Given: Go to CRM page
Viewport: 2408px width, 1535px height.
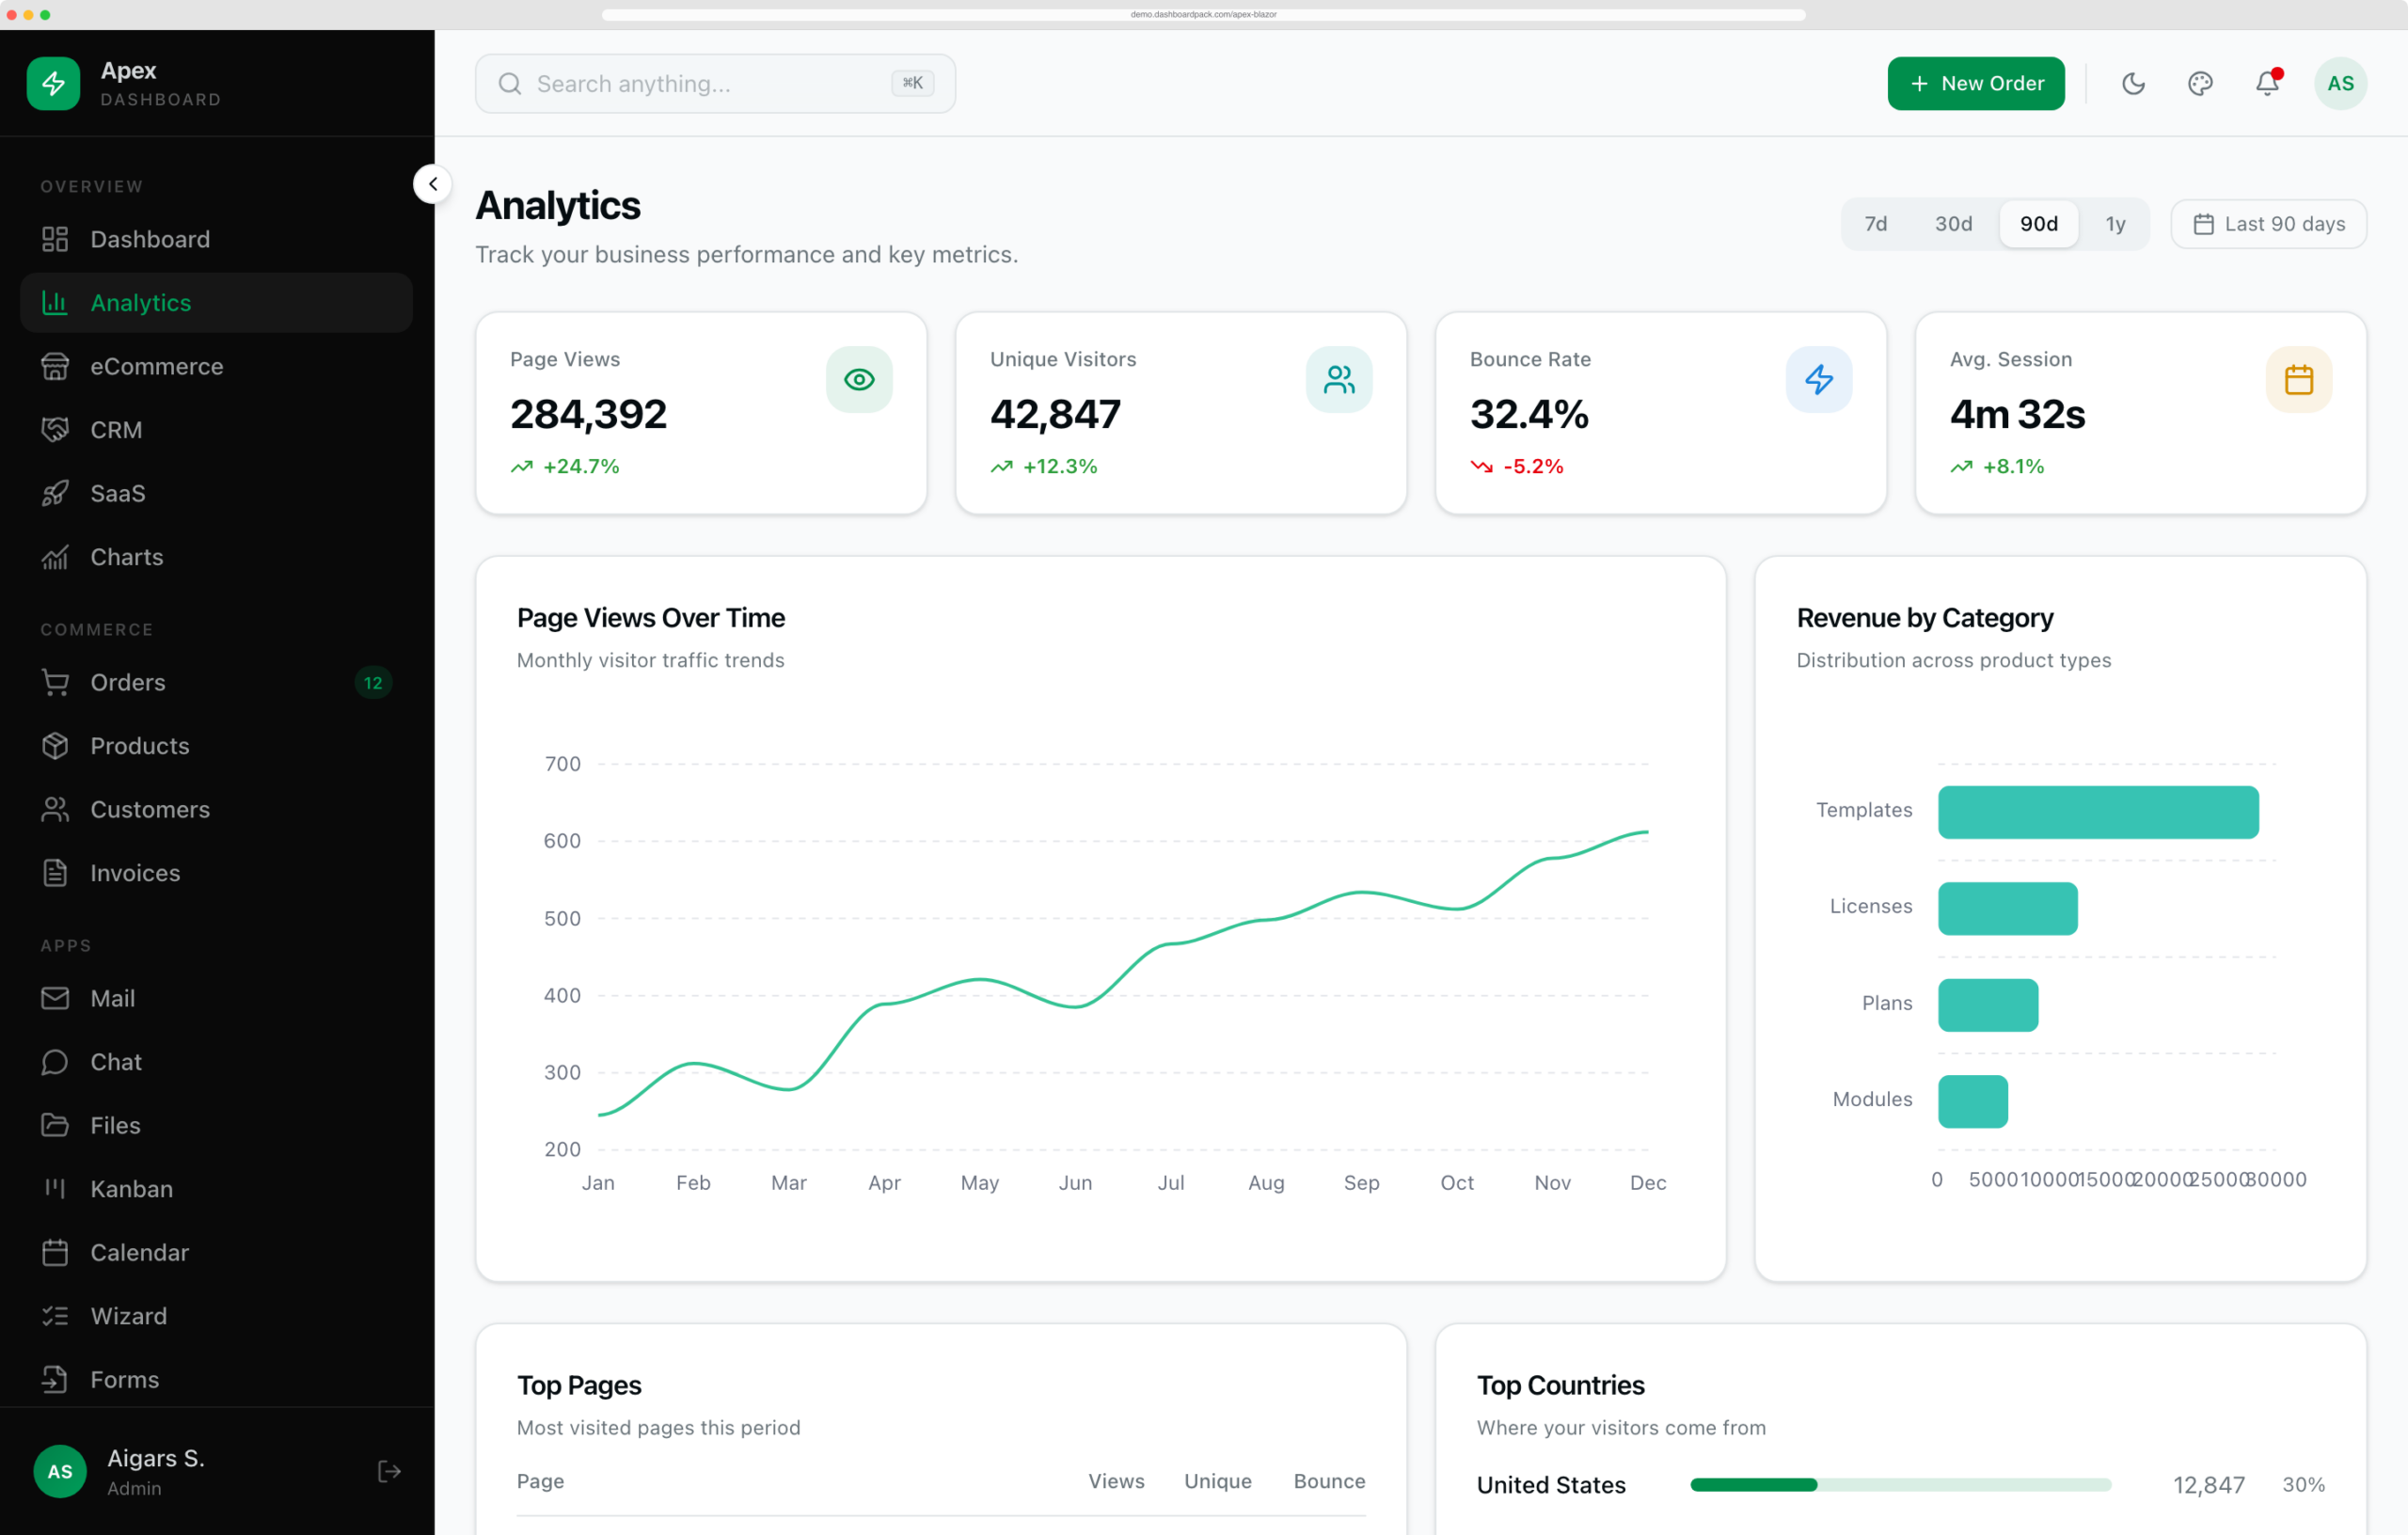Looking at the screenshot, I should [x=216, y=430].
